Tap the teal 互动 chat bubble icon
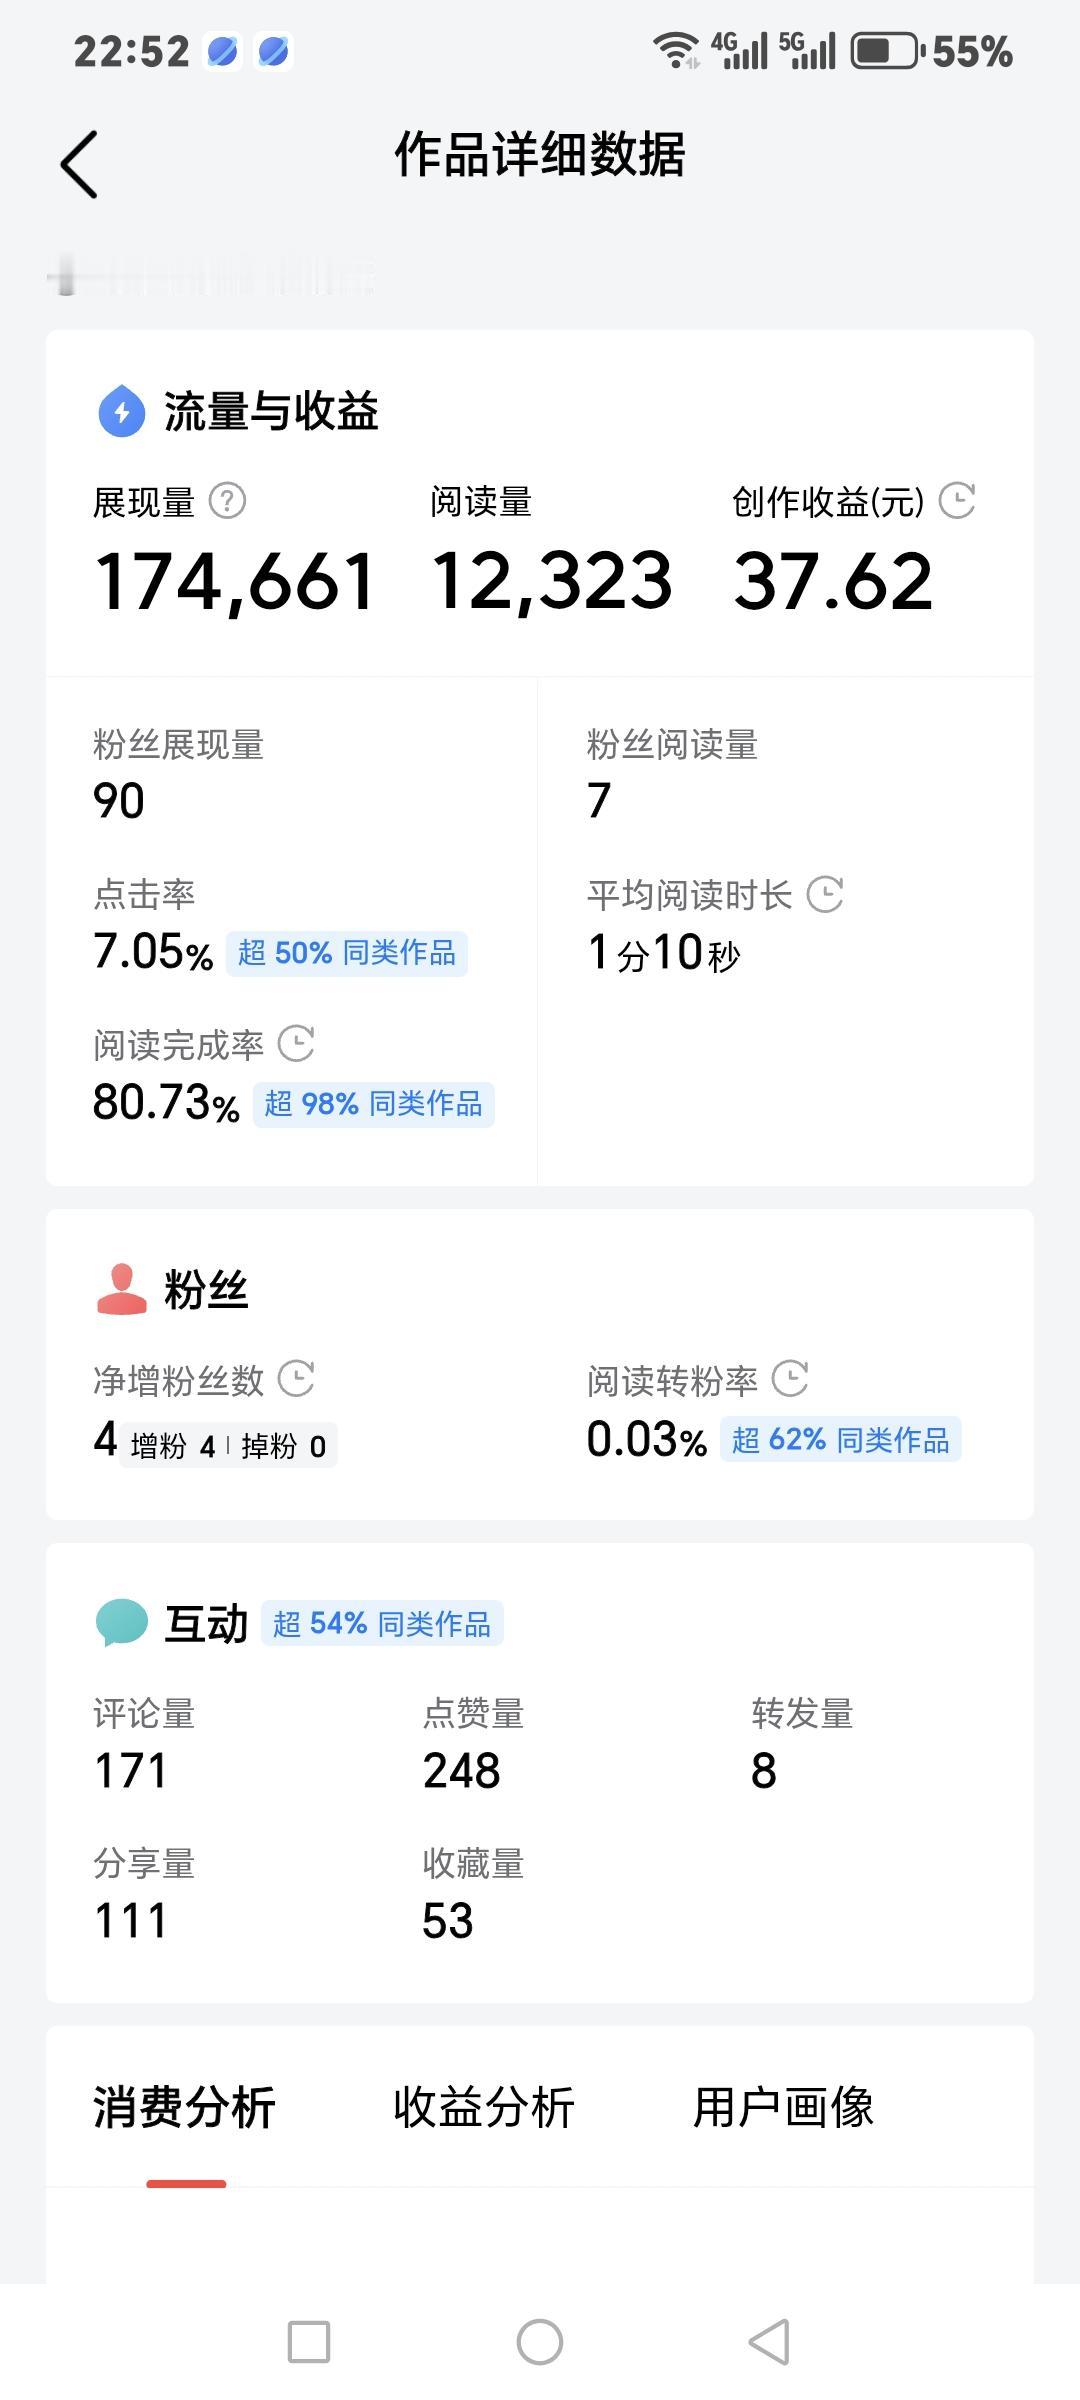The height and width of the screenshot is (2400, 1080). 122,1622
